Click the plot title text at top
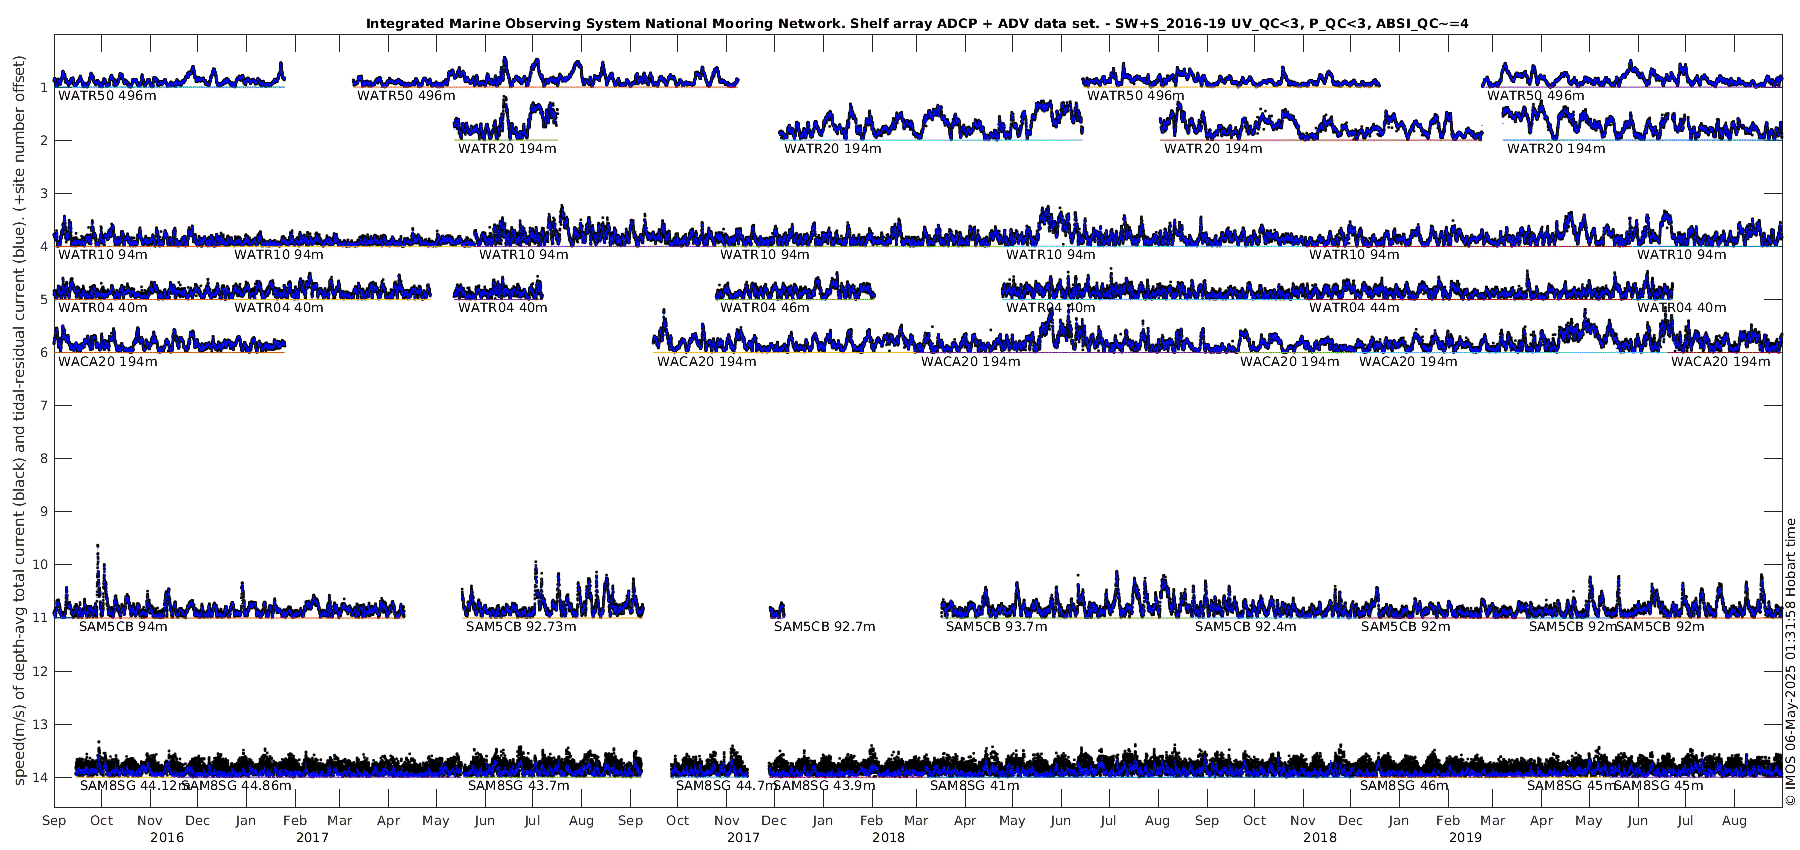 click(x=917, y=23)
